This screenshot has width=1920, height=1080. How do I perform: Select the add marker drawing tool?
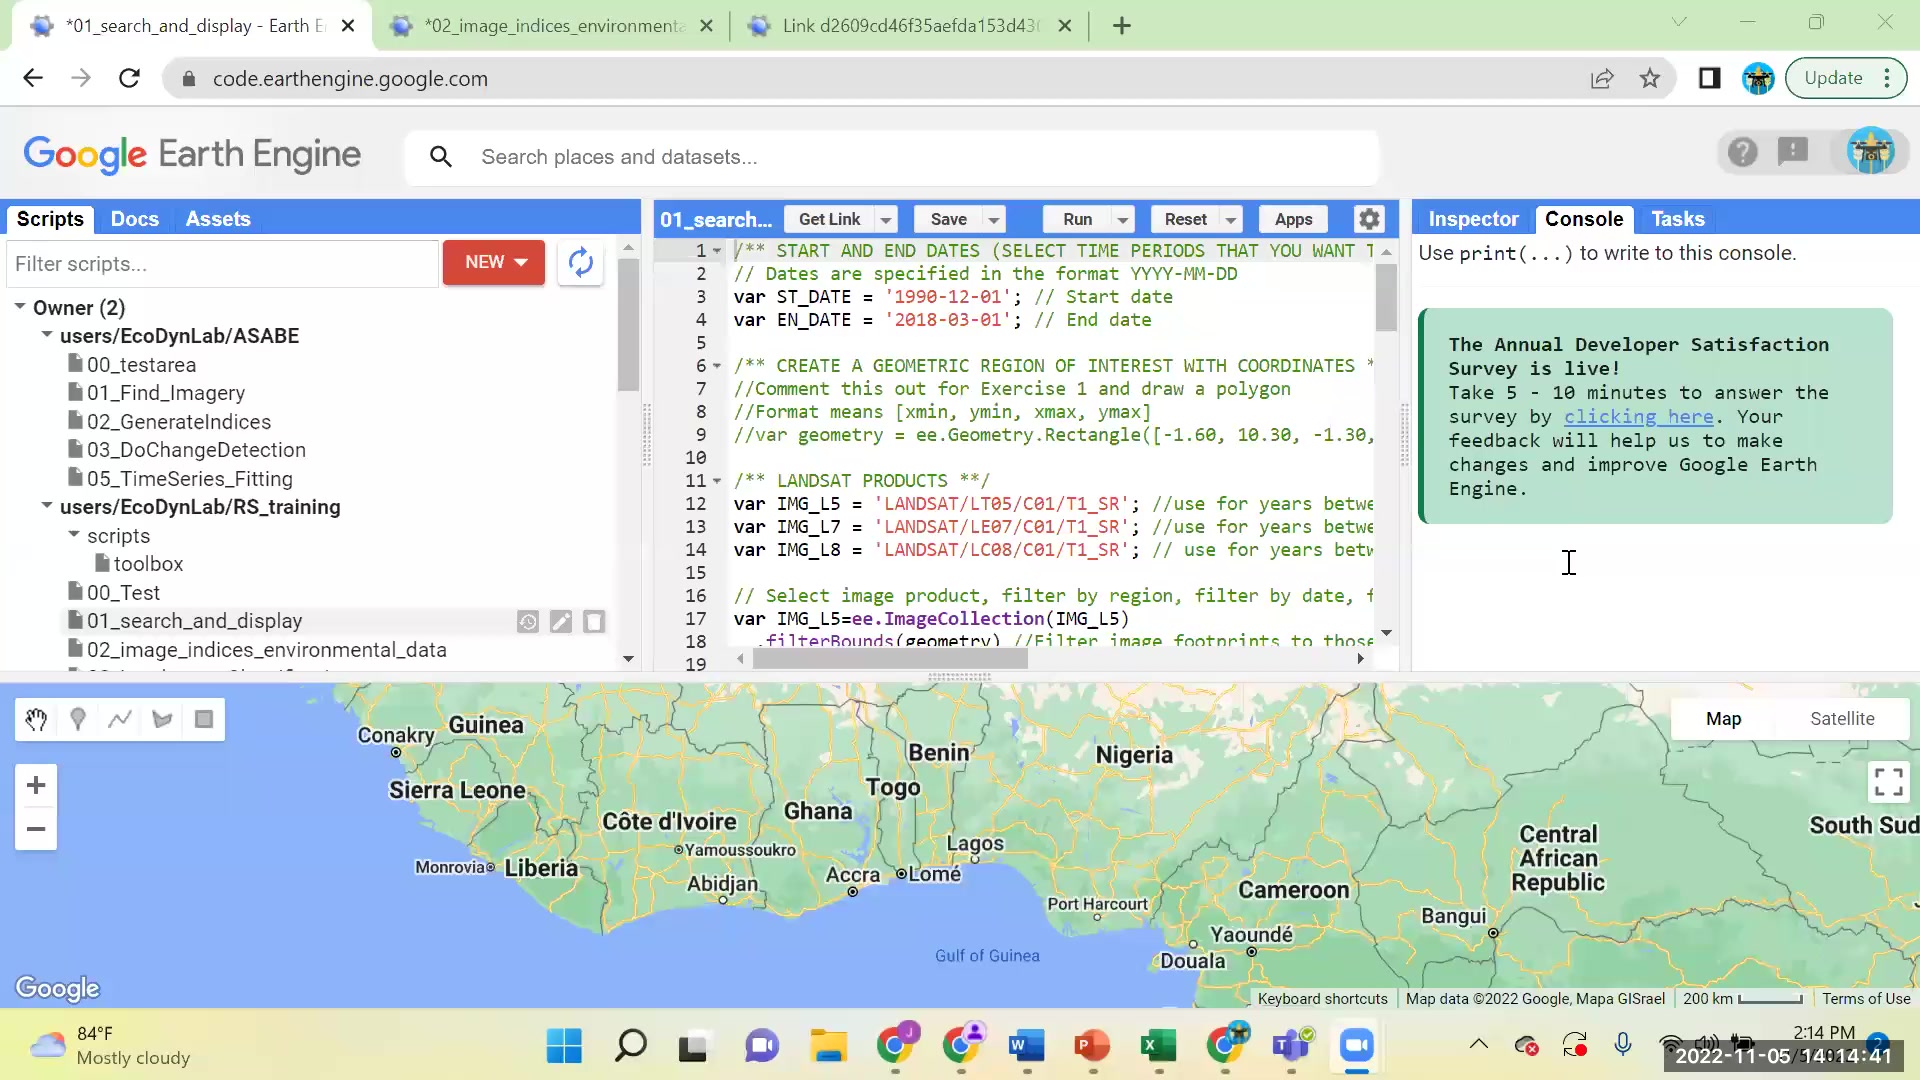pos(78,720)
